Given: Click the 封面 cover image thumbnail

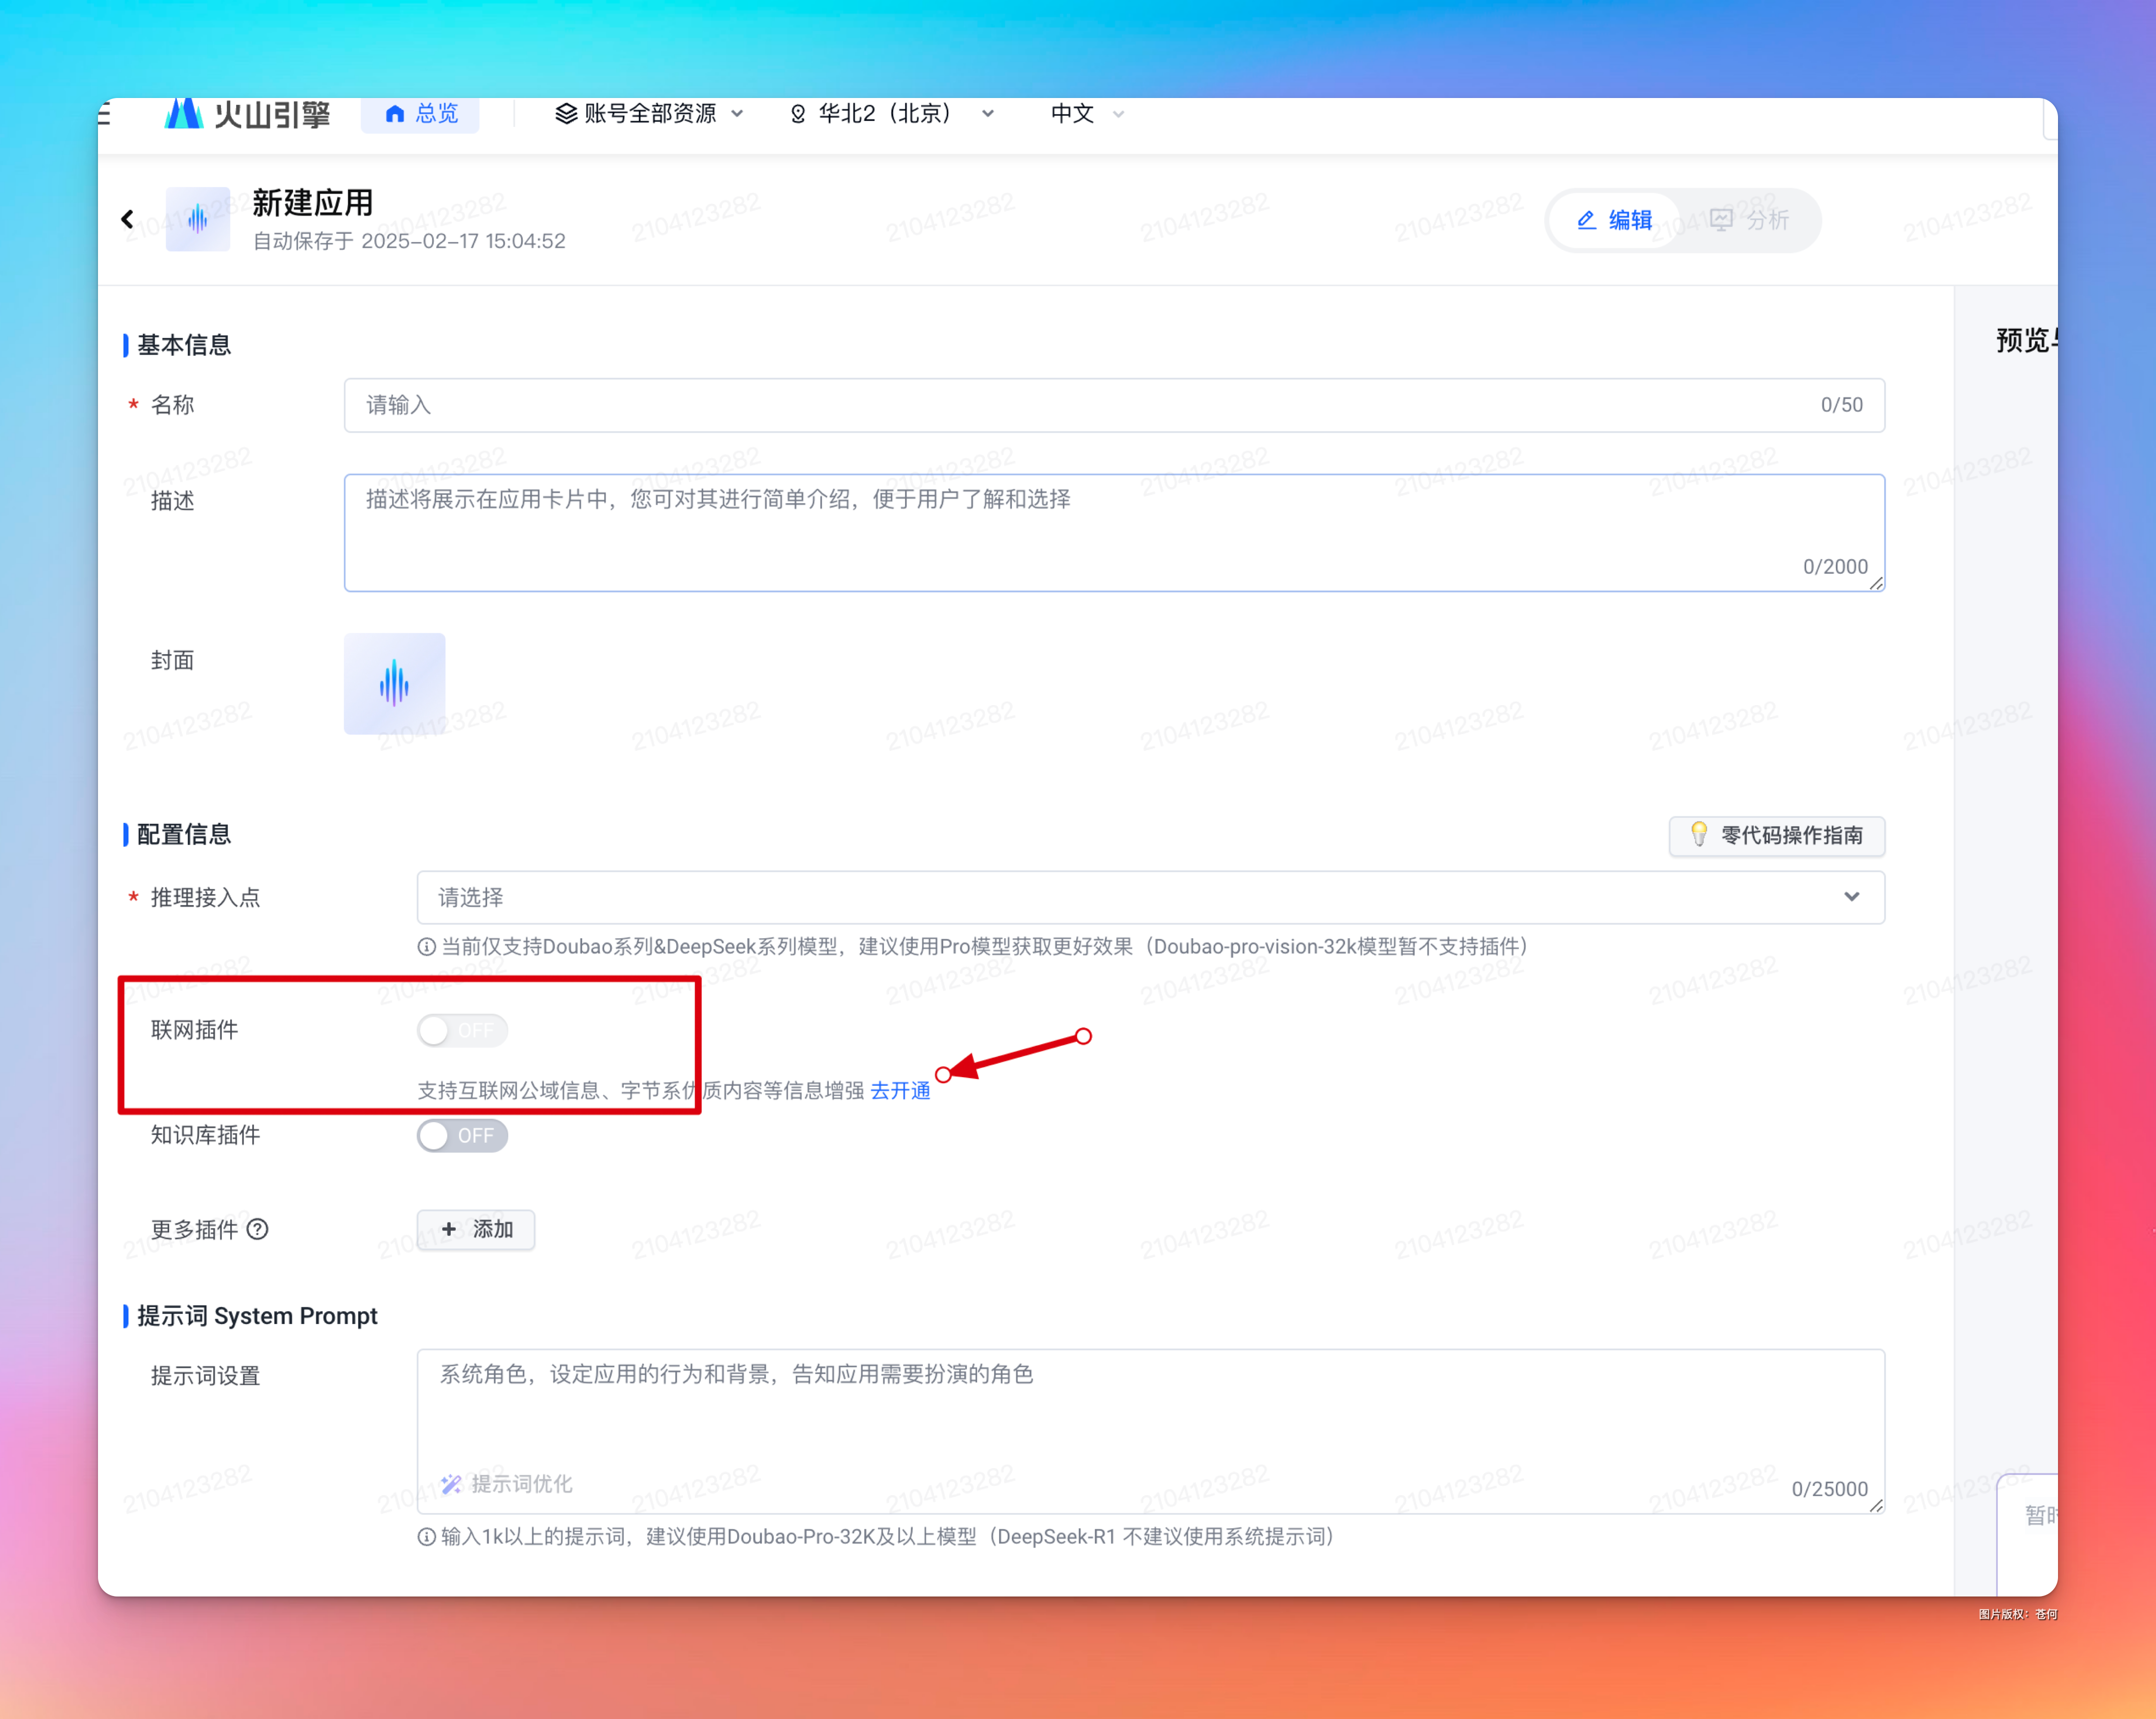Looking at the screenshot, I should coord(394,684).
